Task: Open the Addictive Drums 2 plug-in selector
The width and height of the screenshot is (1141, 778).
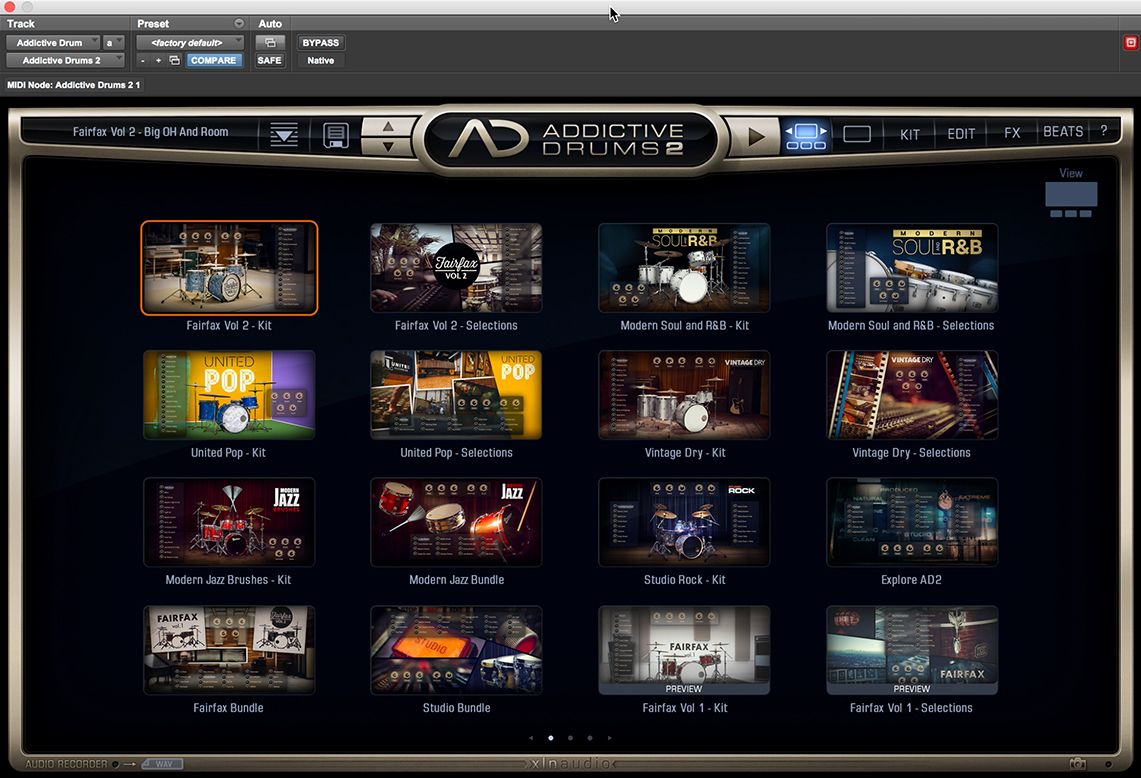Action: point(65,60)
